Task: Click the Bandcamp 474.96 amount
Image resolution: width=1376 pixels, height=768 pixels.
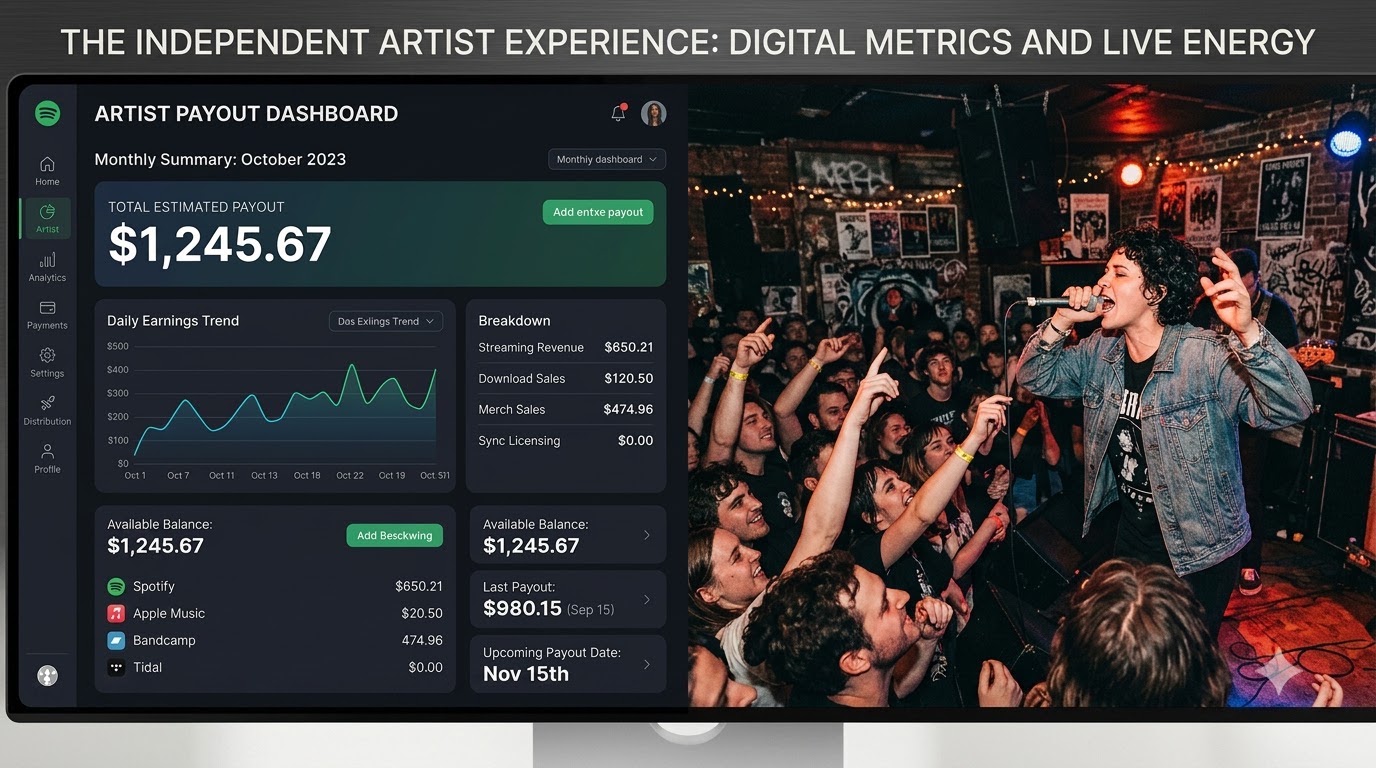Action: tap(422, 640)
